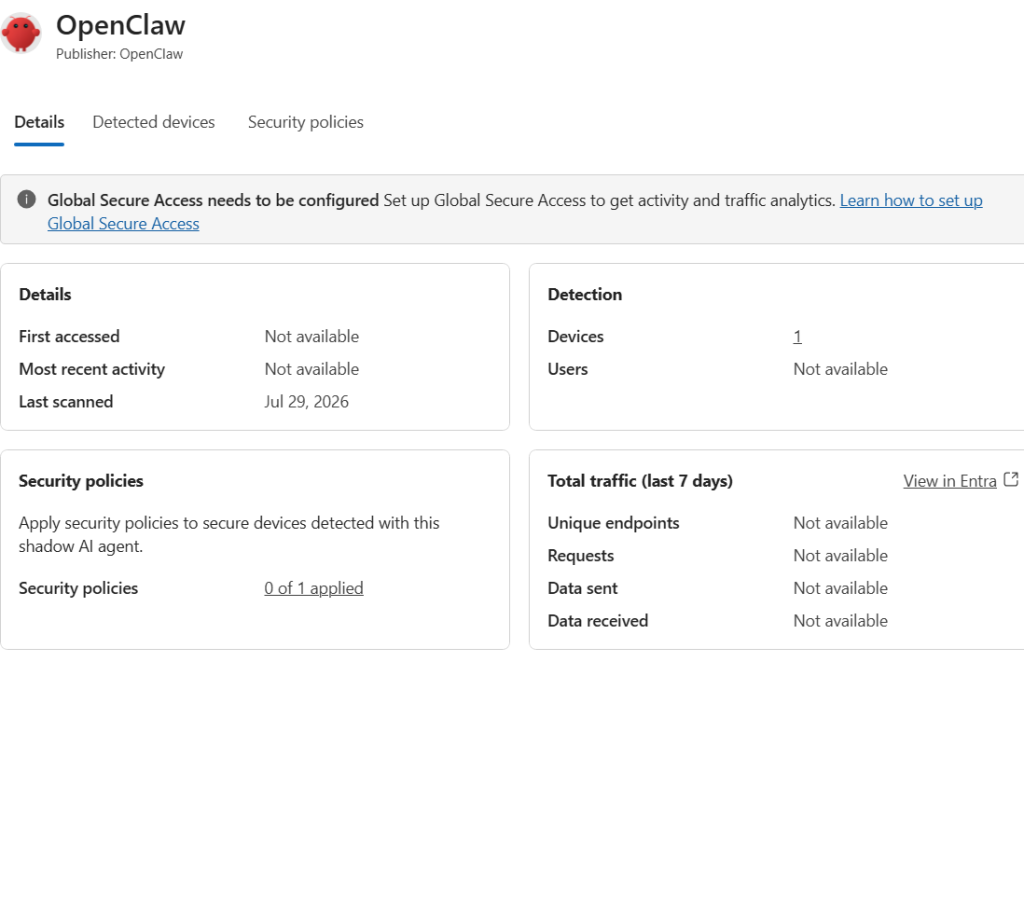The height and width of the screenshot is (910, 1024).
Task: Click the Data received label
Action: (598, 621)
